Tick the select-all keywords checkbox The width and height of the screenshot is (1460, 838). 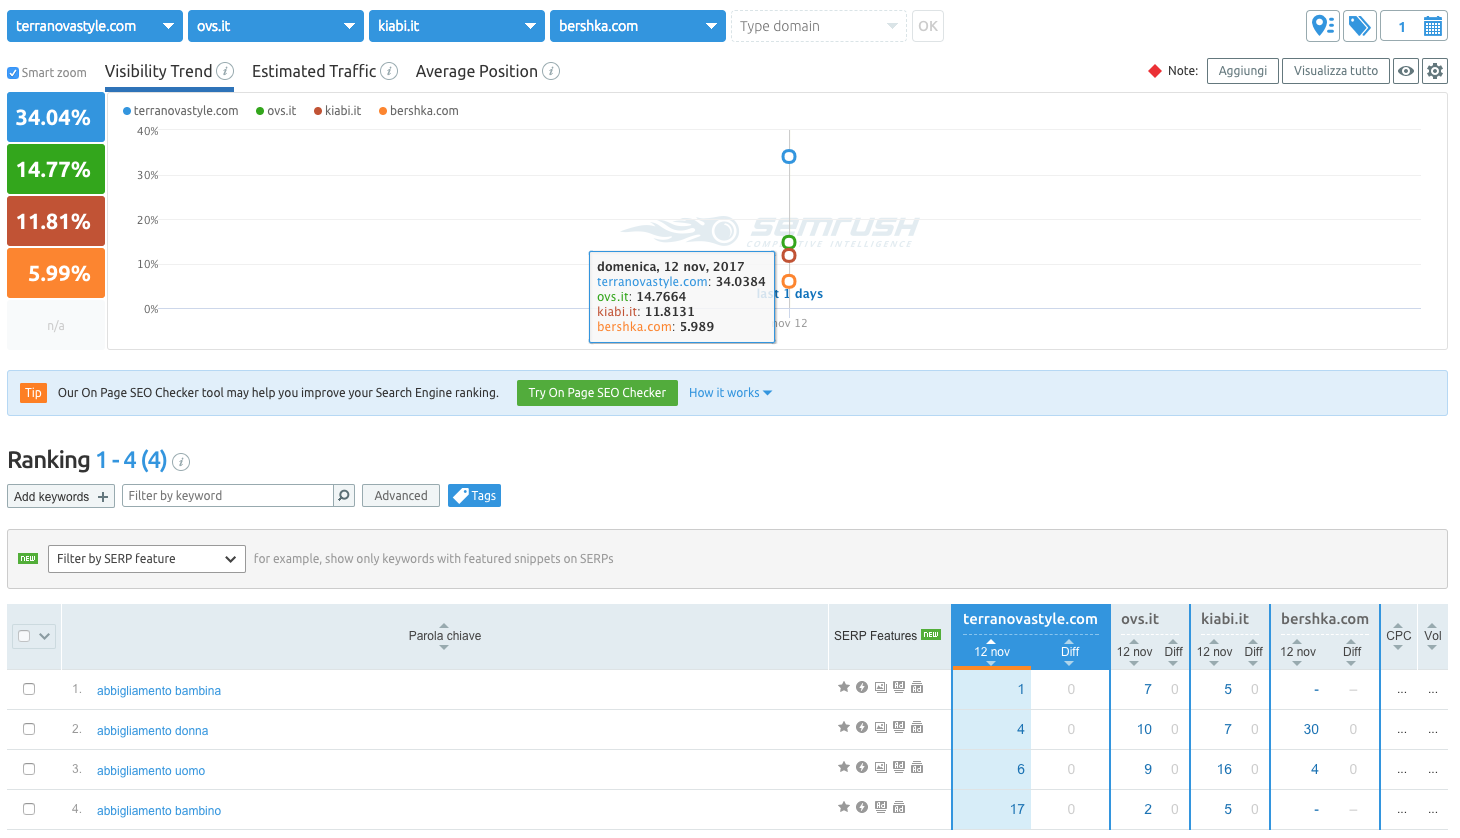tap(24, 636)
